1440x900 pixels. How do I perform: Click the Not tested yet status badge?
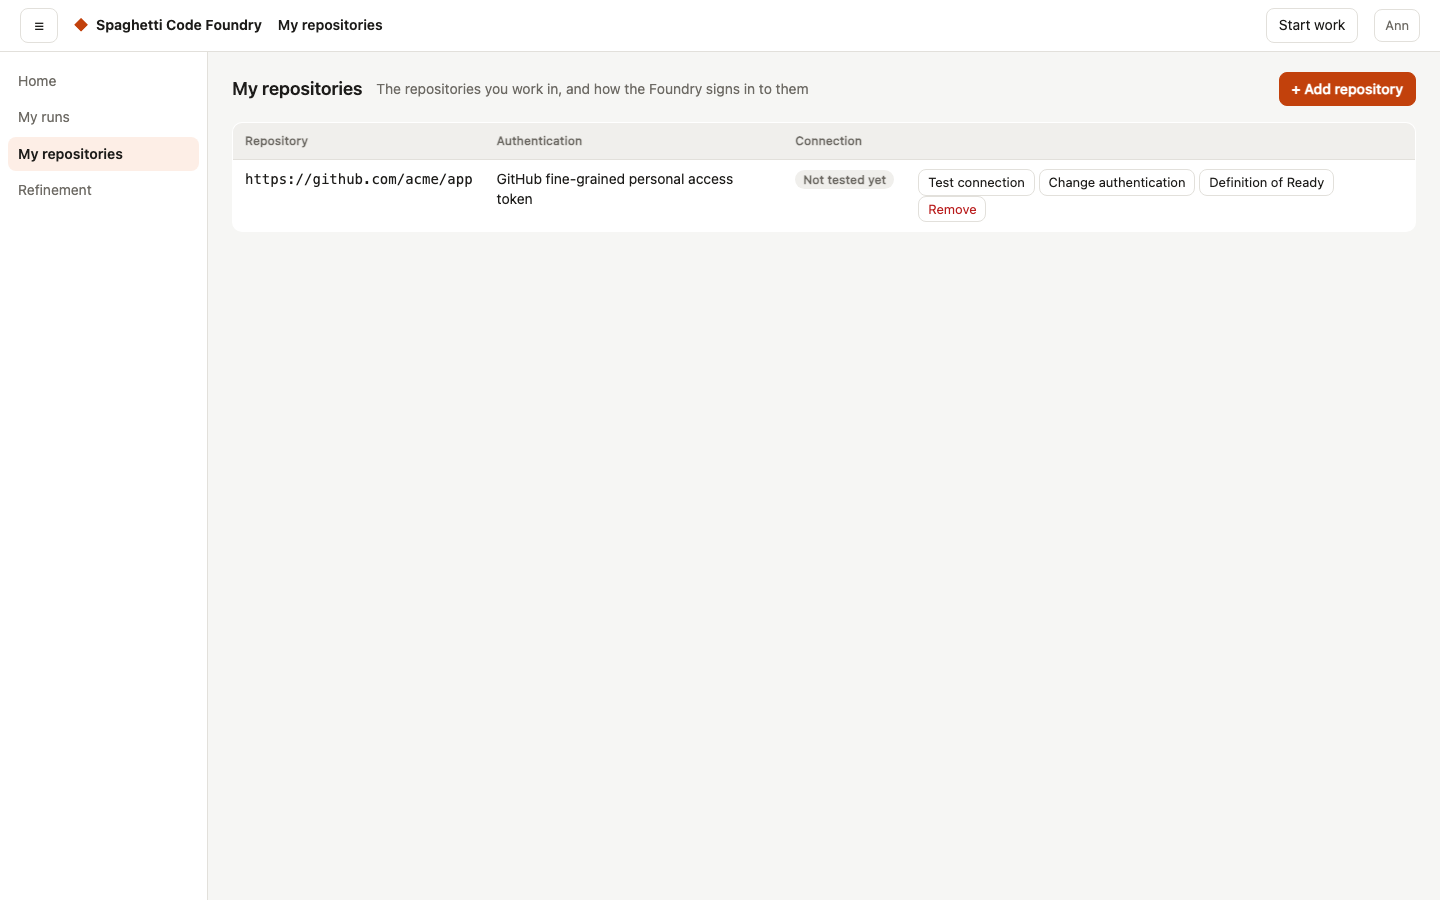click(x=844, y=180)
